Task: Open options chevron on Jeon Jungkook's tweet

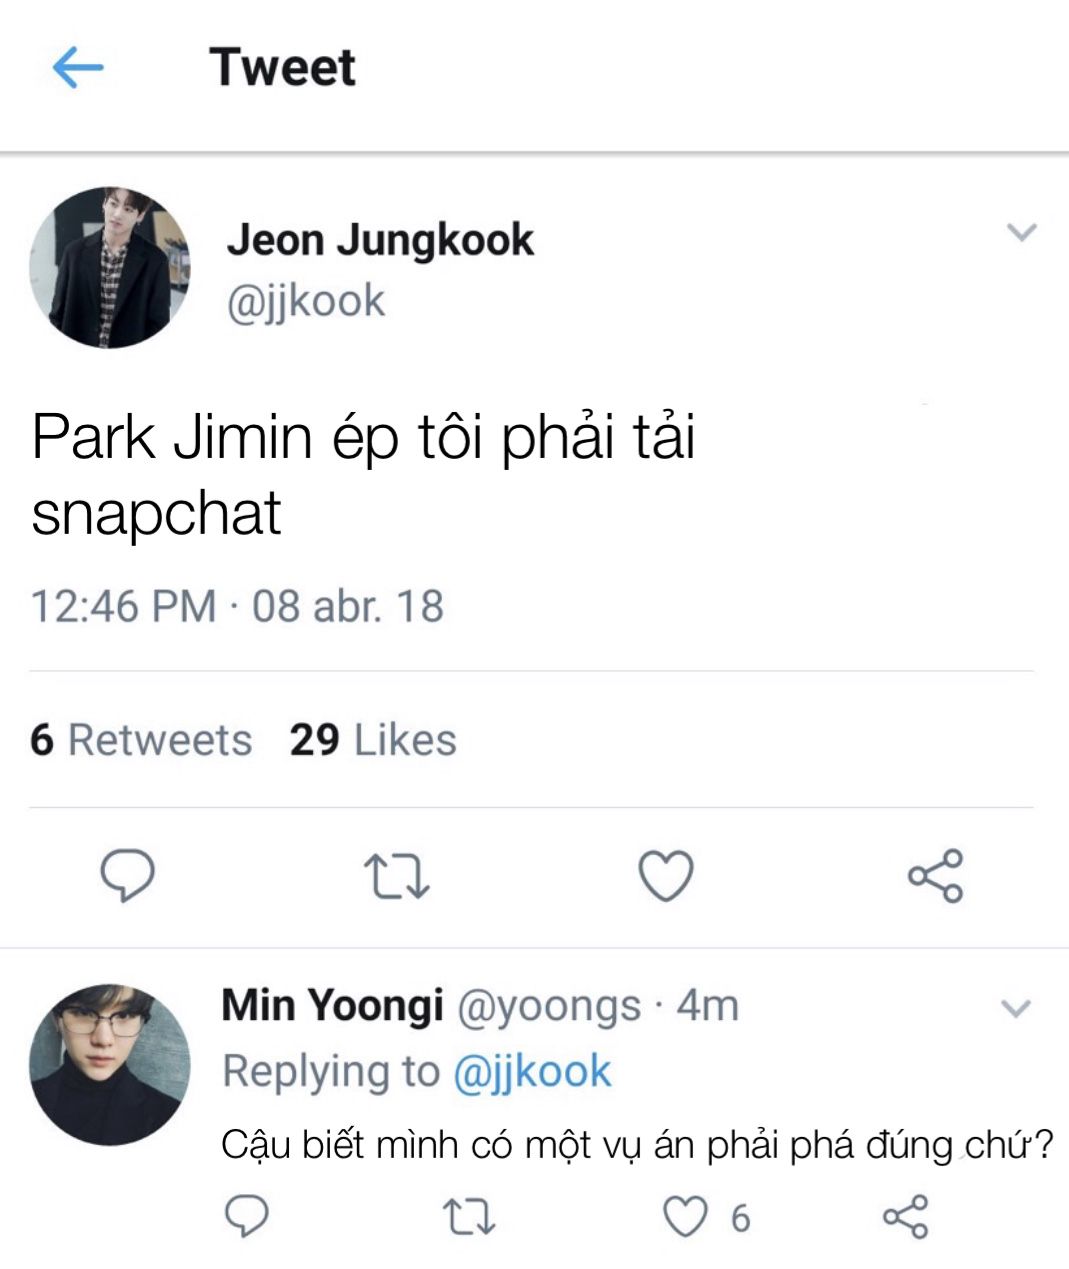Action: pyautogui.click(x=1022, y=233)
